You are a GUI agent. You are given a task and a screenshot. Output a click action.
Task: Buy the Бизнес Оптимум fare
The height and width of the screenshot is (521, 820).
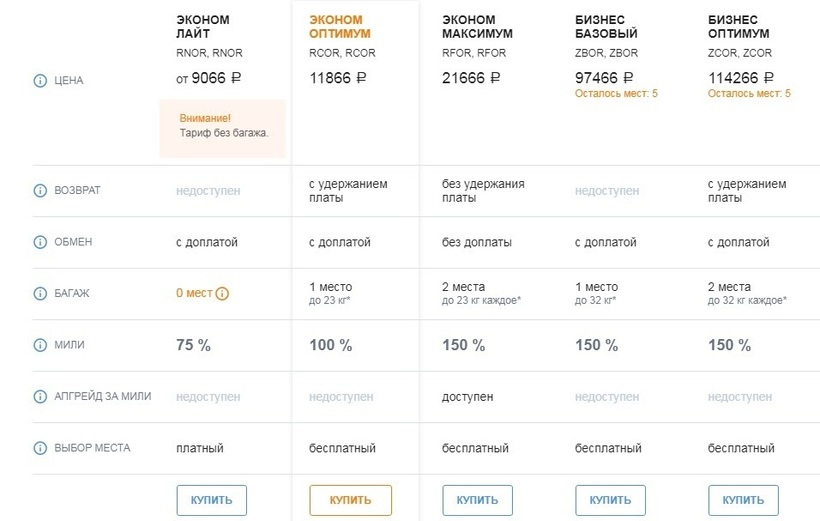[x=743, y=500]
